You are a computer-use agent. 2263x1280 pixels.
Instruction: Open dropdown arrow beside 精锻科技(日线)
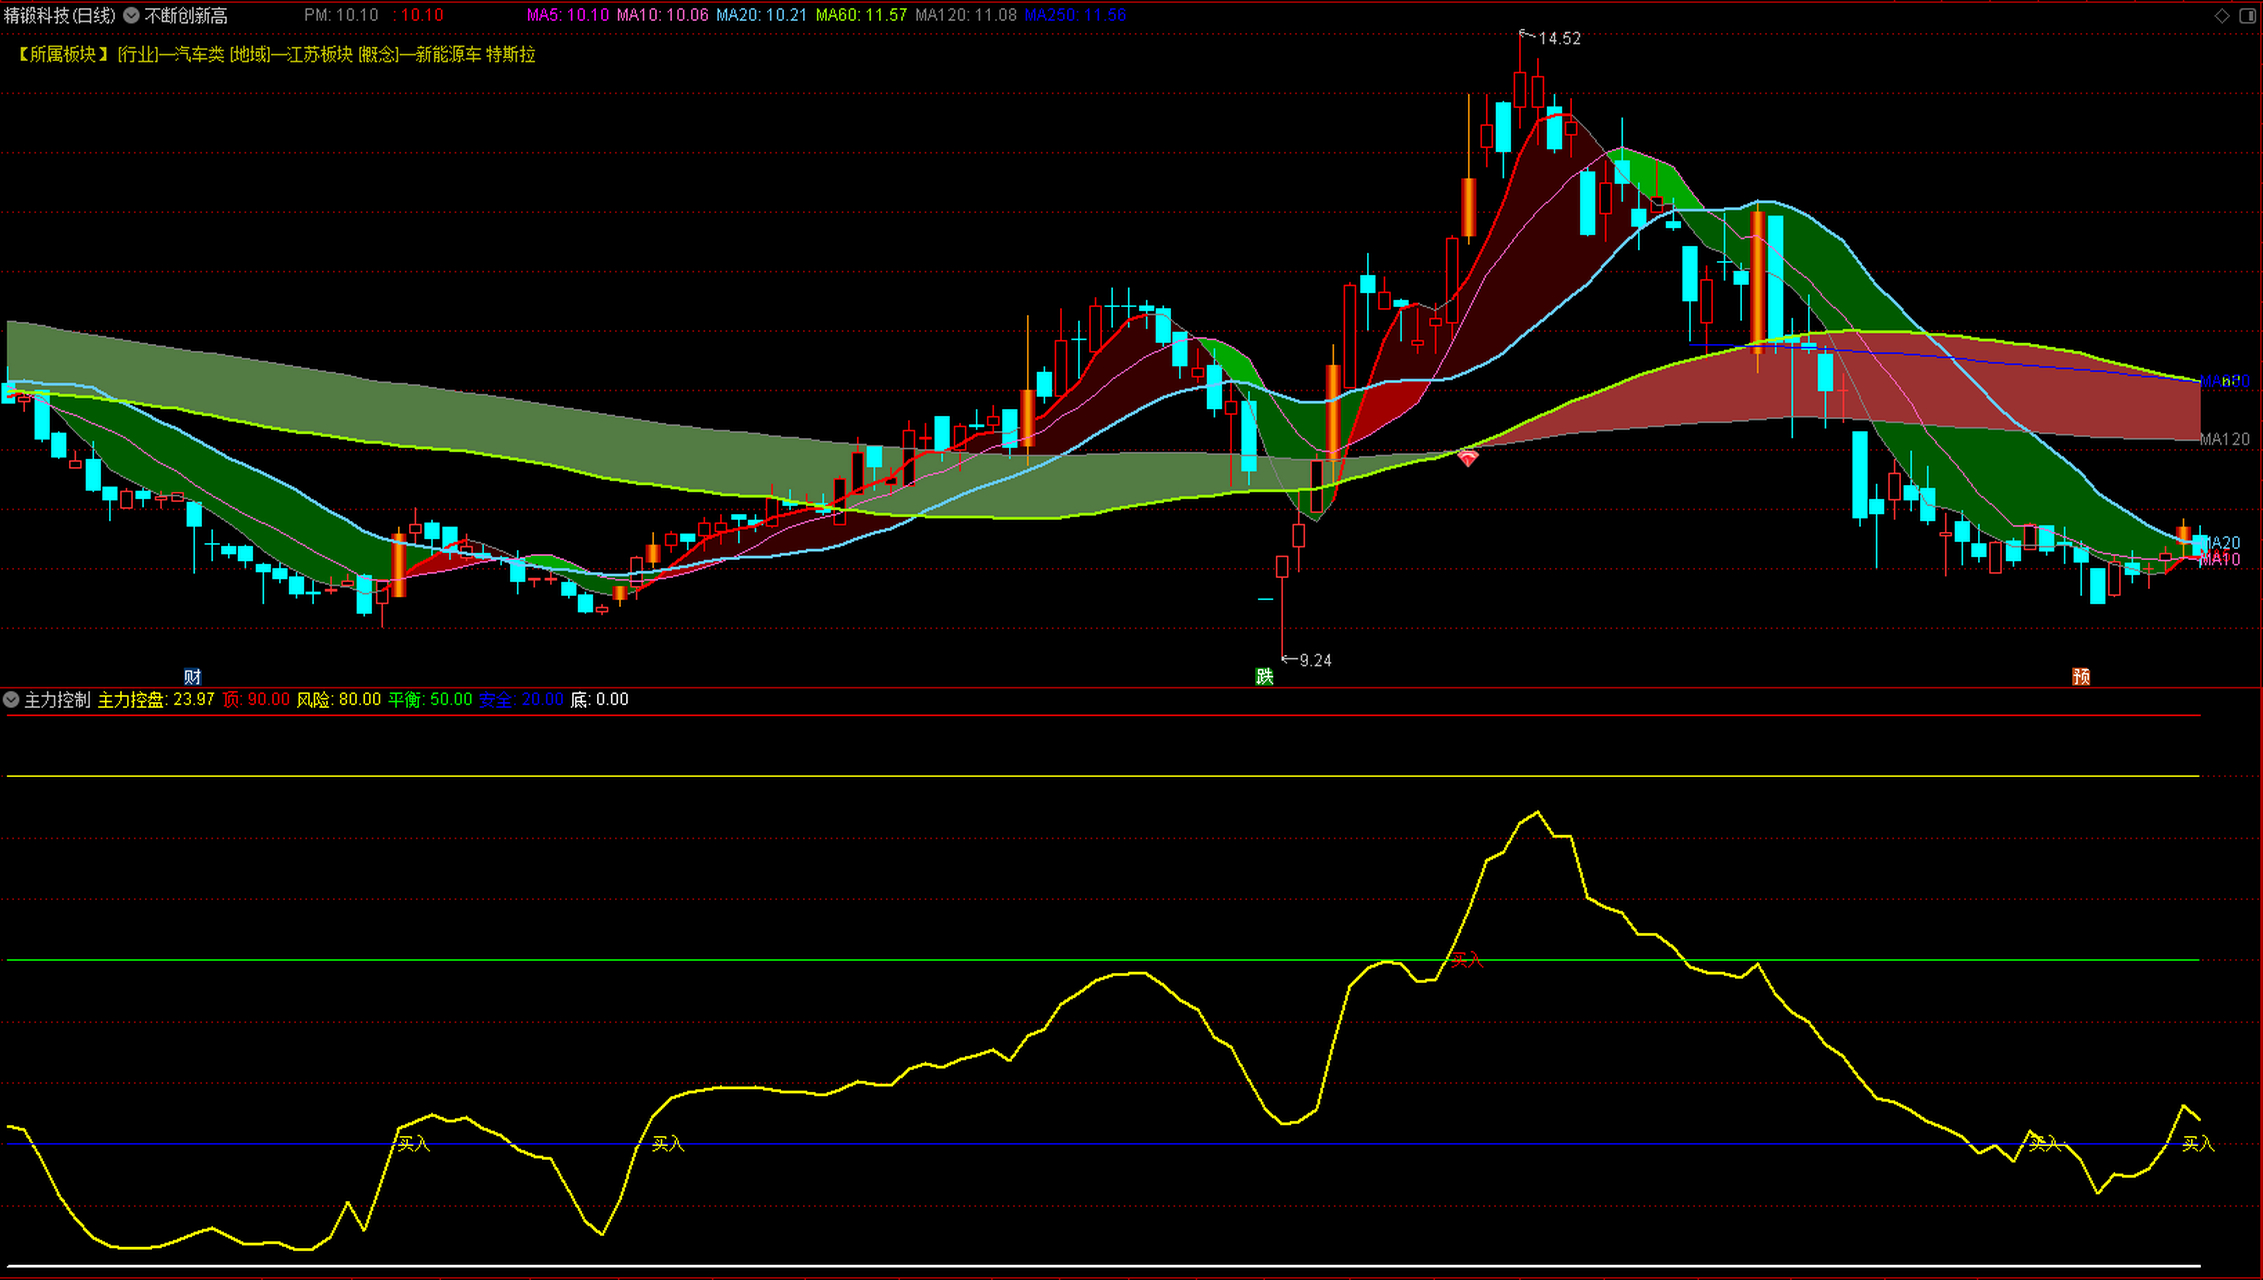(131, 16)
